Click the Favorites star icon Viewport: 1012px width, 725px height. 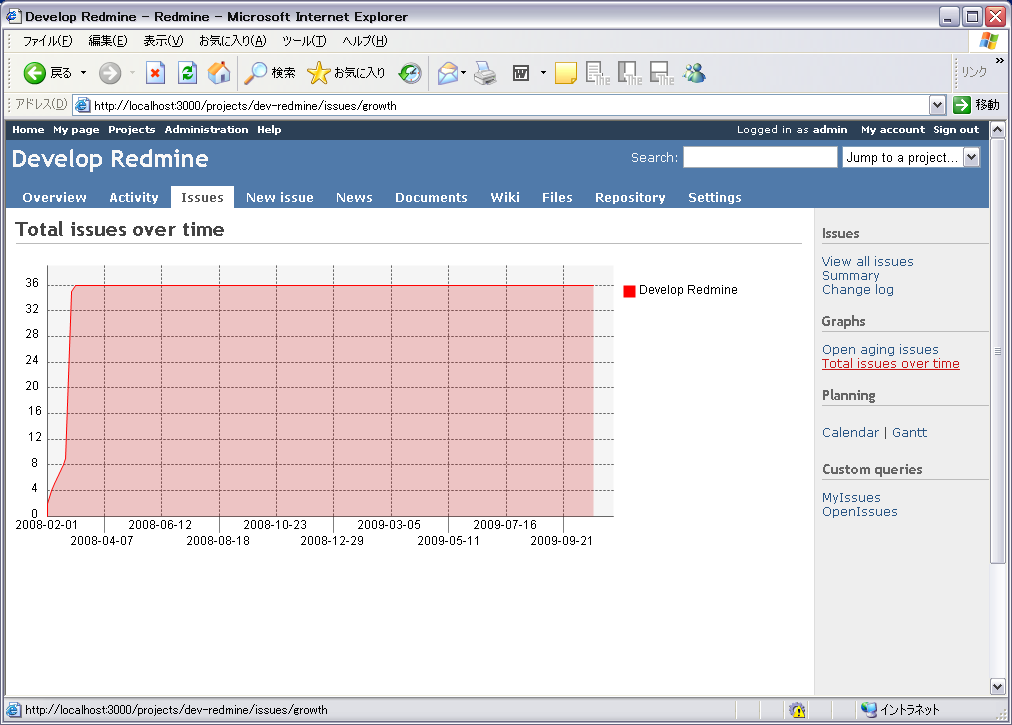318,73
